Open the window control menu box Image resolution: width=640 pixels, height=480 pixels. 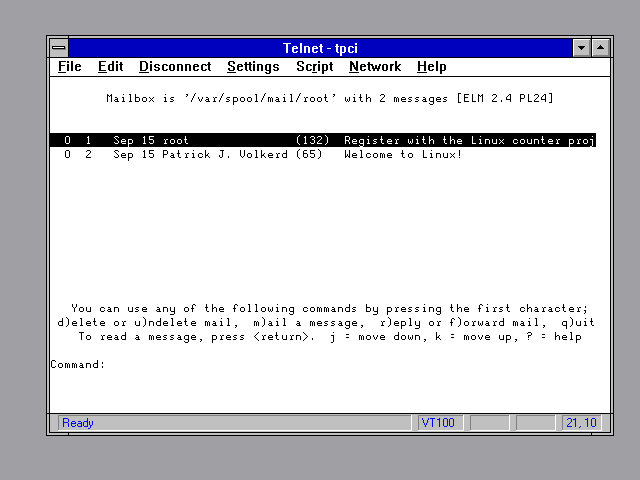(59, 48)
